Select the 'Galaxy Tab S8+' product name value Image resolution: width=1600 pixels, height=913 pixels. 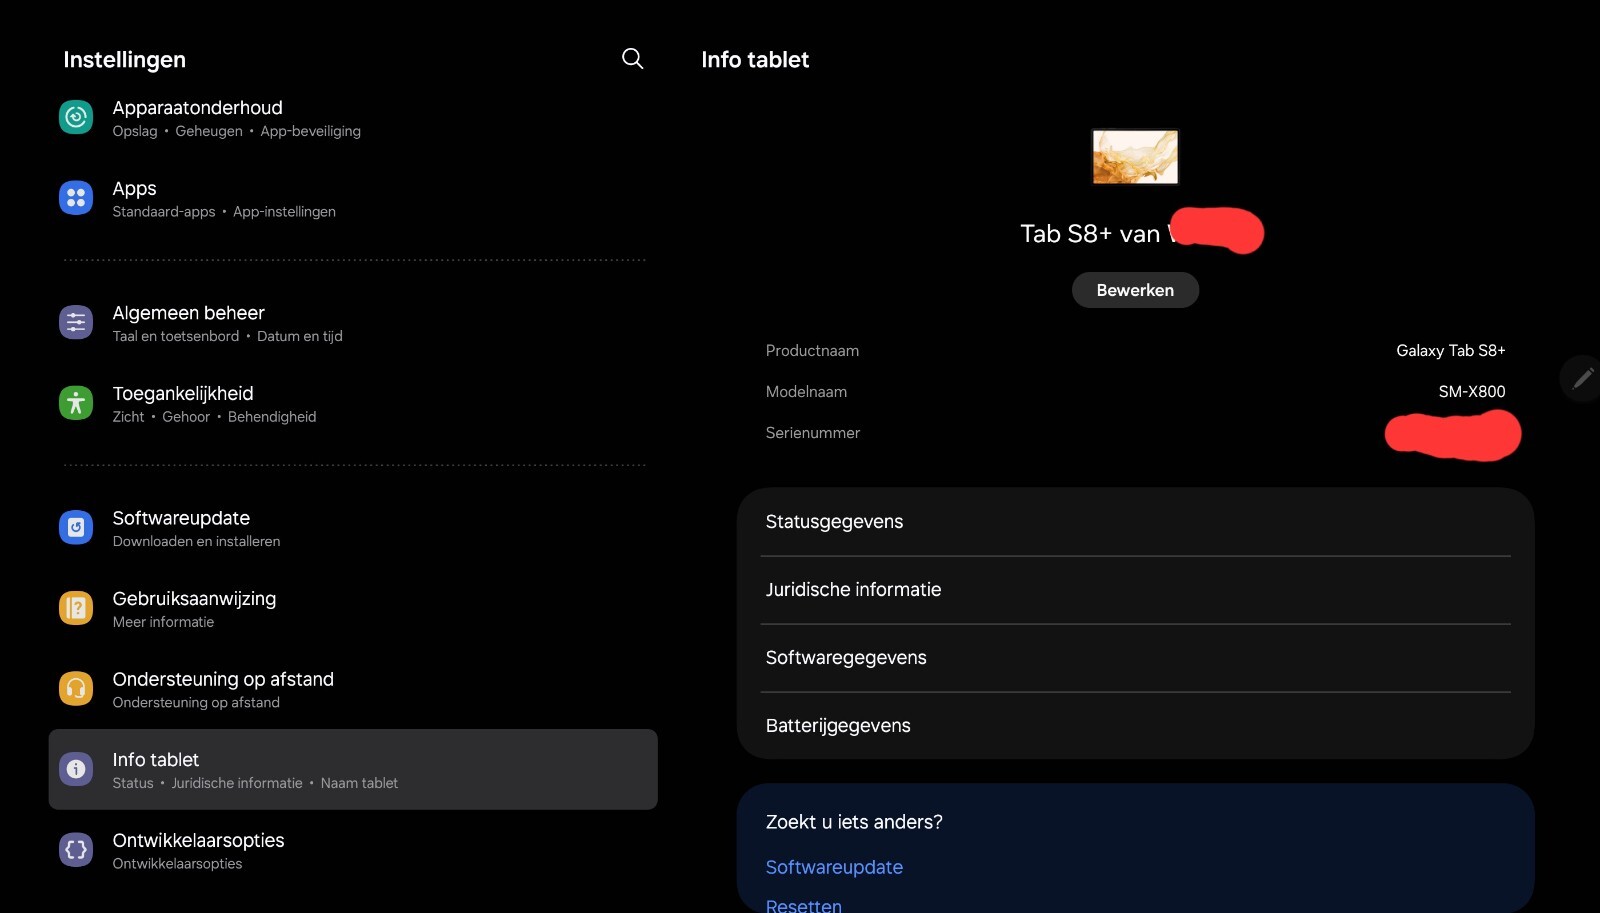coord(1451,351)
